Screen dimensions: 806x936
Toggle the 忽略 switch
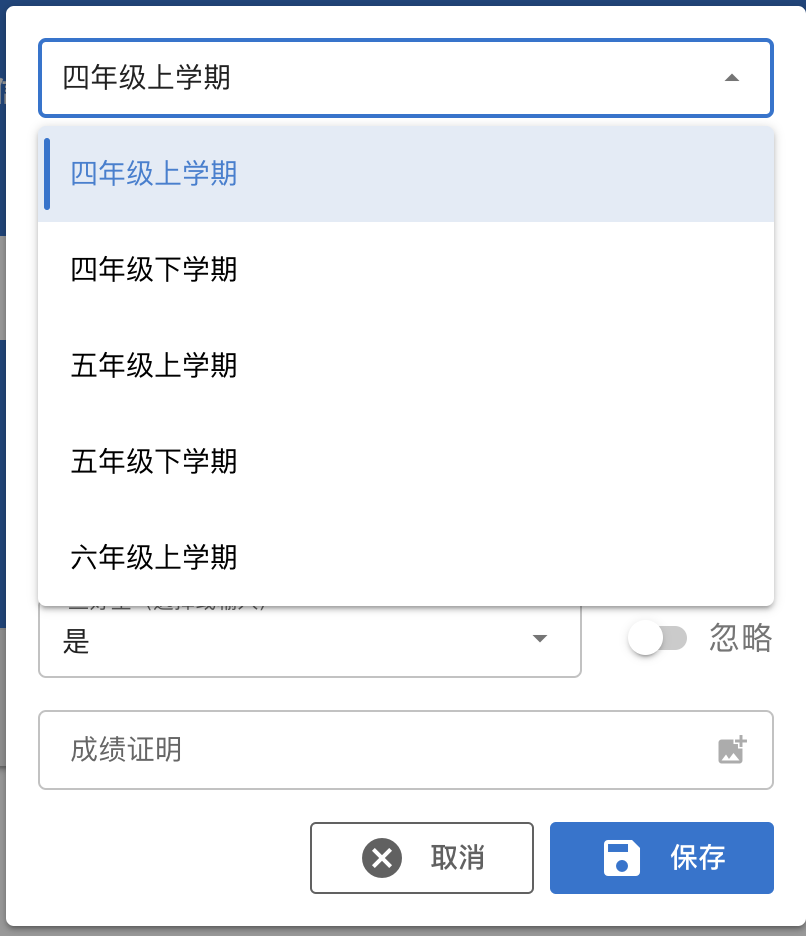pyautogui.click(x=657, y=638)
